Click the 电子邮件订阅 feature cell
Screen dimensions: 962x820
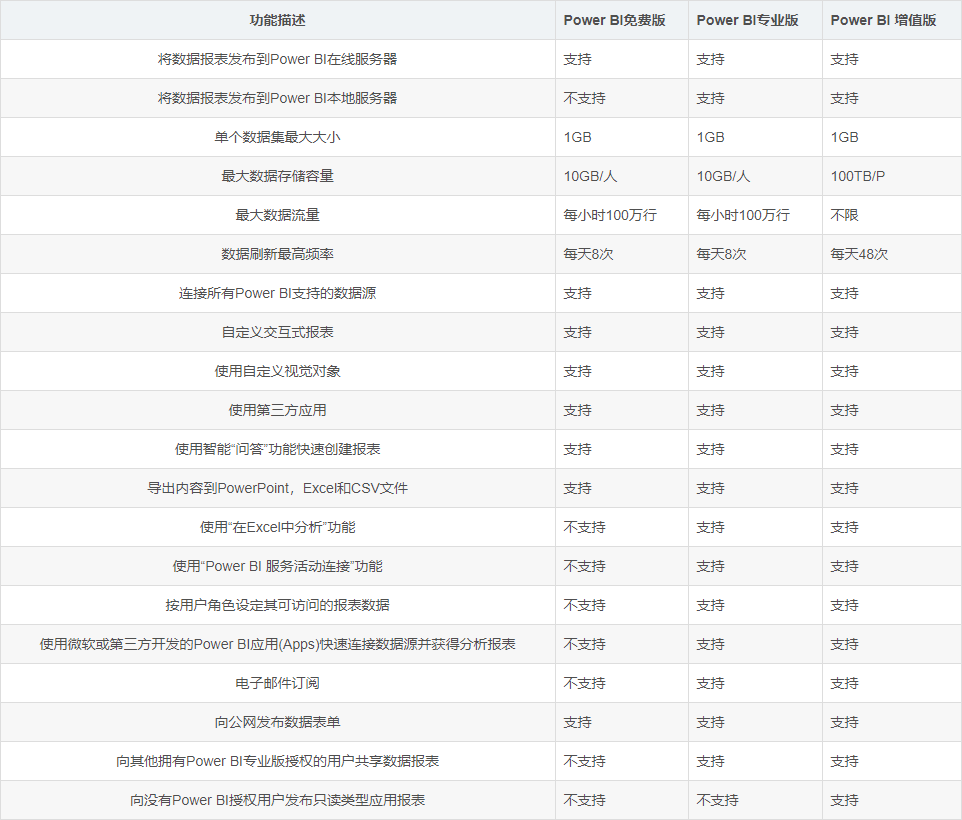coord(277,683)
